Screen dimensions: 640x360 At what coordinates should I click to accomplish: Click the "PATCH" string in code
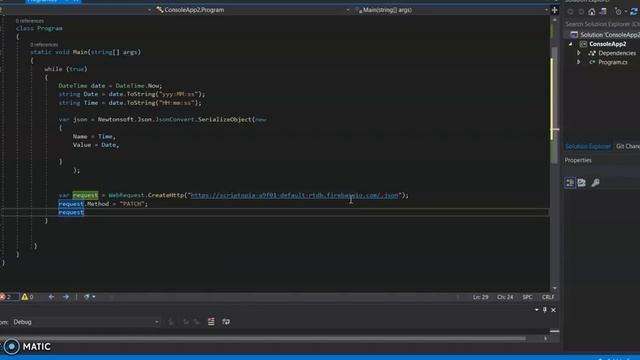coord(132,204)
